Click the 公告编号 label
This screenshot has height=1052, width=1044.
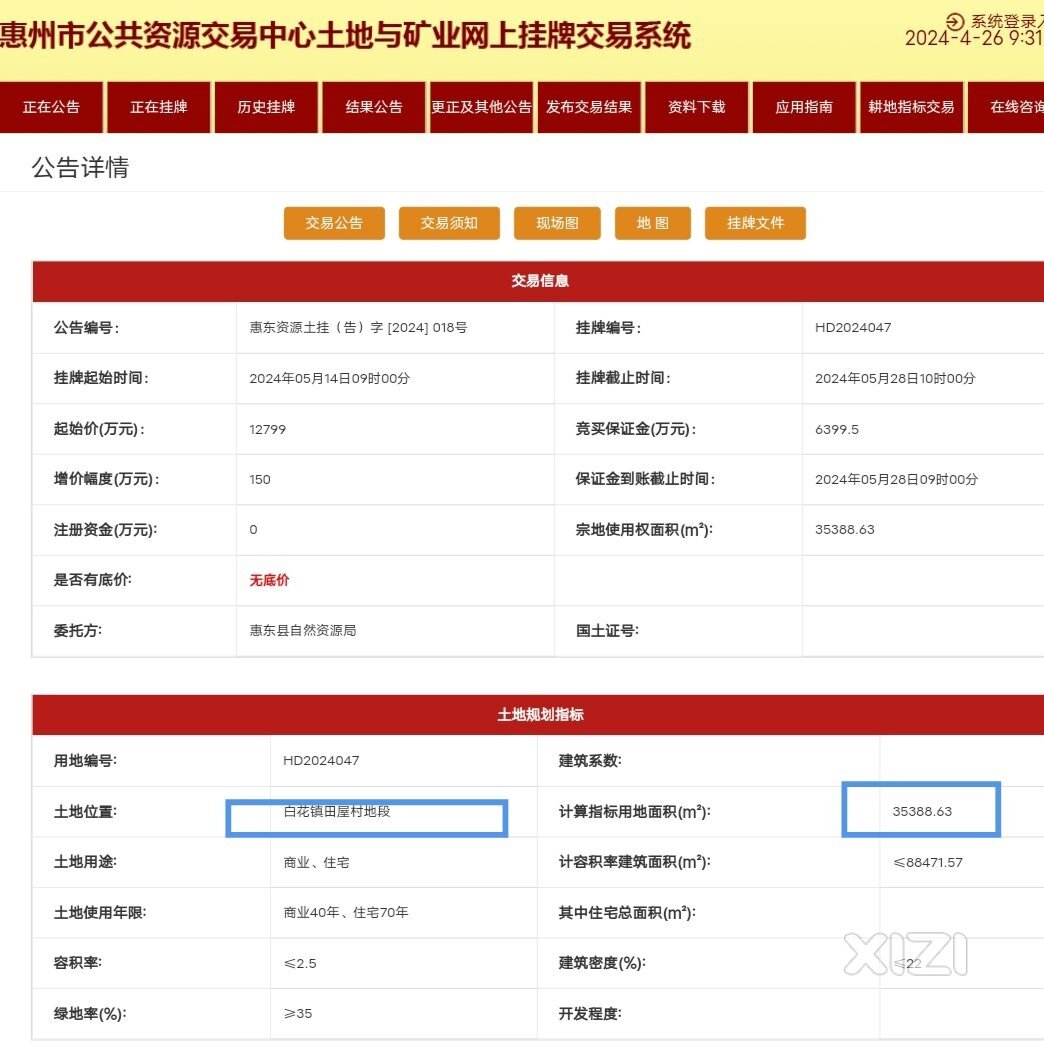[x=87, y=328]
